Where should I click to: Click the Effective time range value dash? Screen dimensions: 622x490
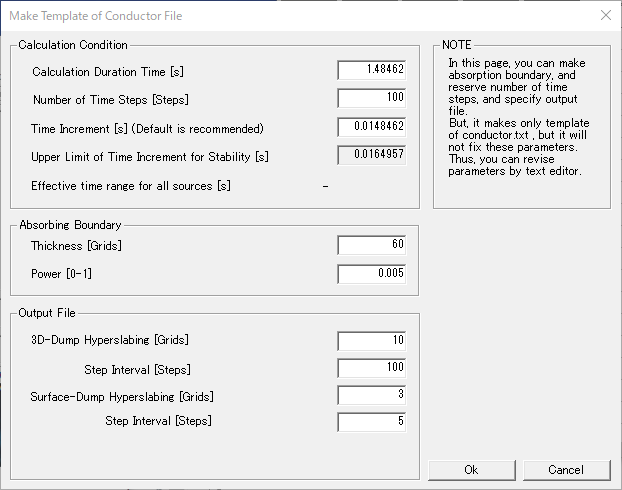click(x=325, y=186)
